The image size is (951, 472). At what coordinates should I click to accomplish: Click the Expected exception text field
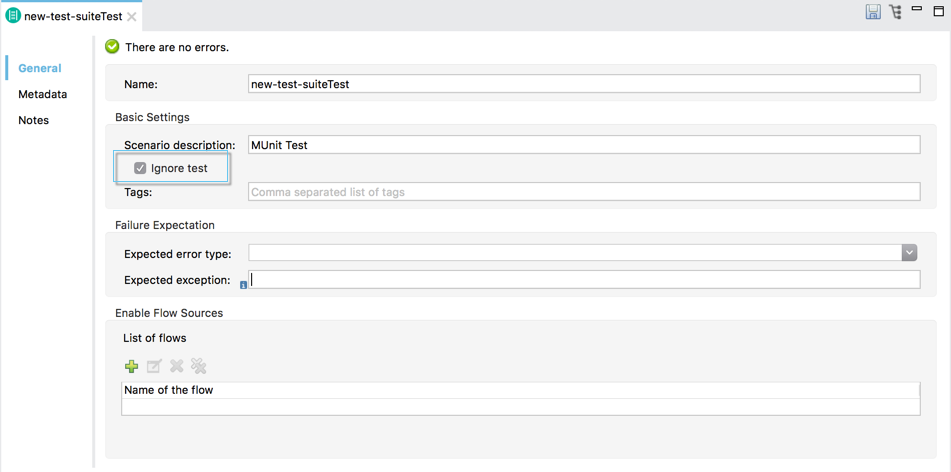[583, 280]
